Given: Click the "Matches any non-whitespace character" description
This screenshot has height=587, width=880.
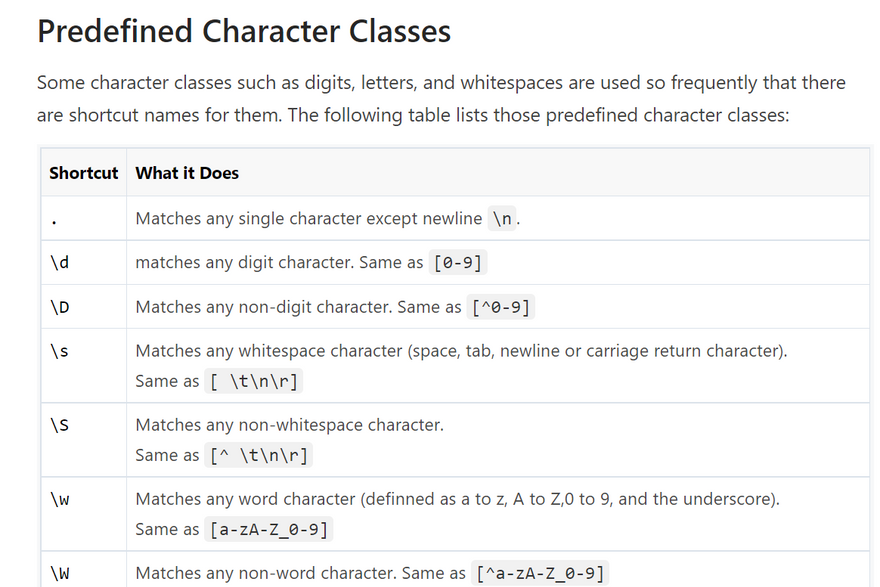Looking at the screenshot, I should 290,425.
